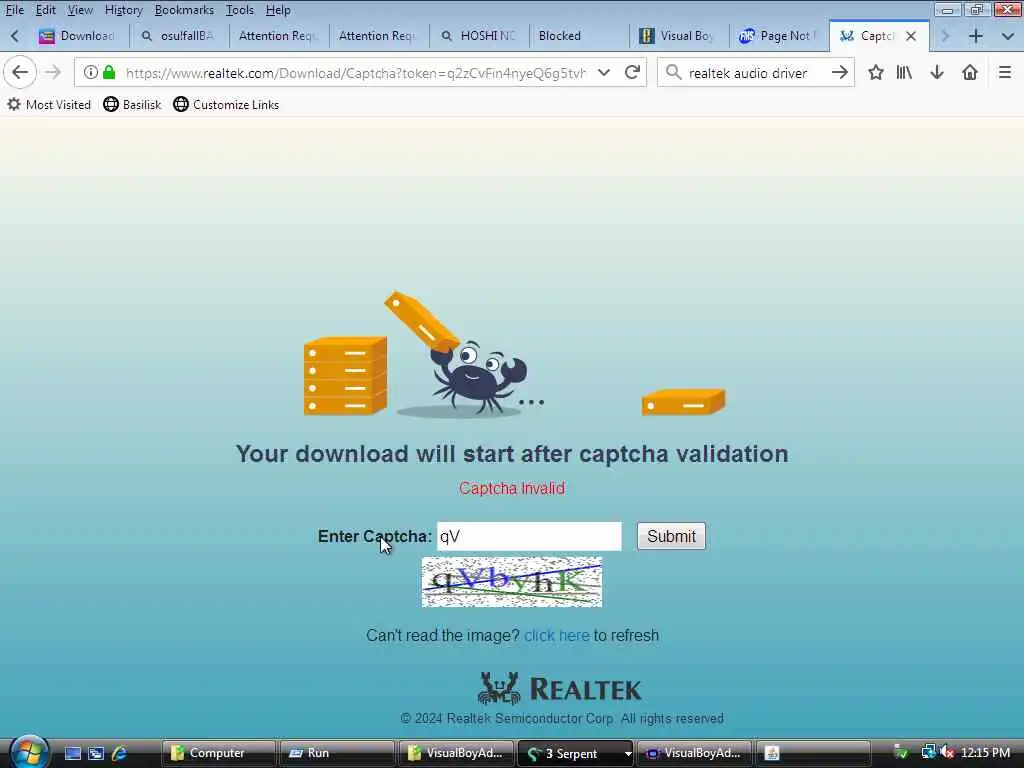Open the Basilisk bookmark
This screenshot has width=1024, height=768.
pos(133,104)
